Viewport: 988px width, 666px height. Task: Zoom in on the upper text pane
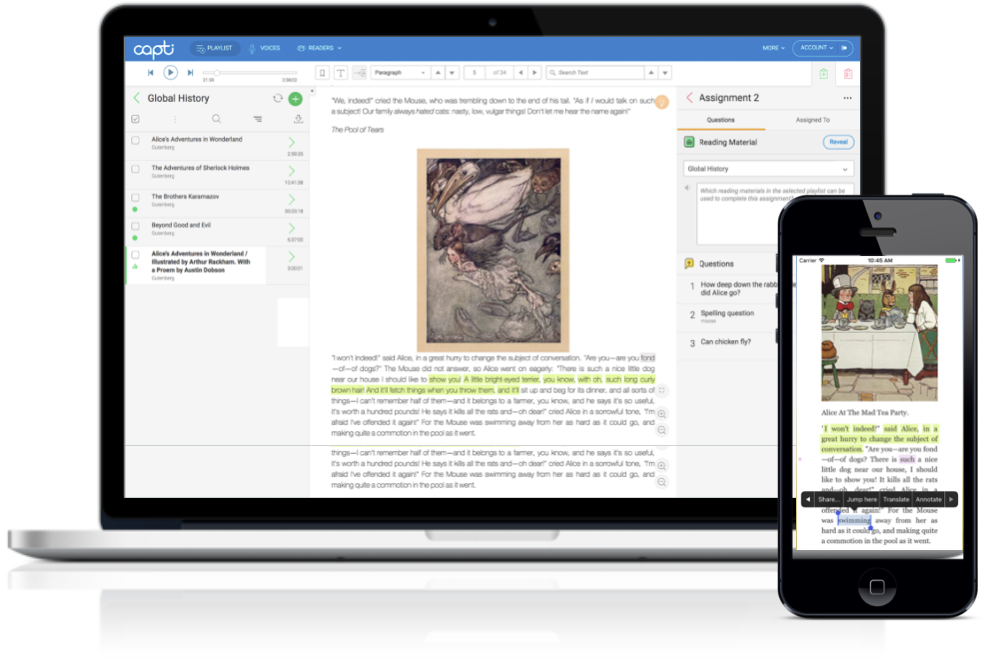tap(662, 414)
